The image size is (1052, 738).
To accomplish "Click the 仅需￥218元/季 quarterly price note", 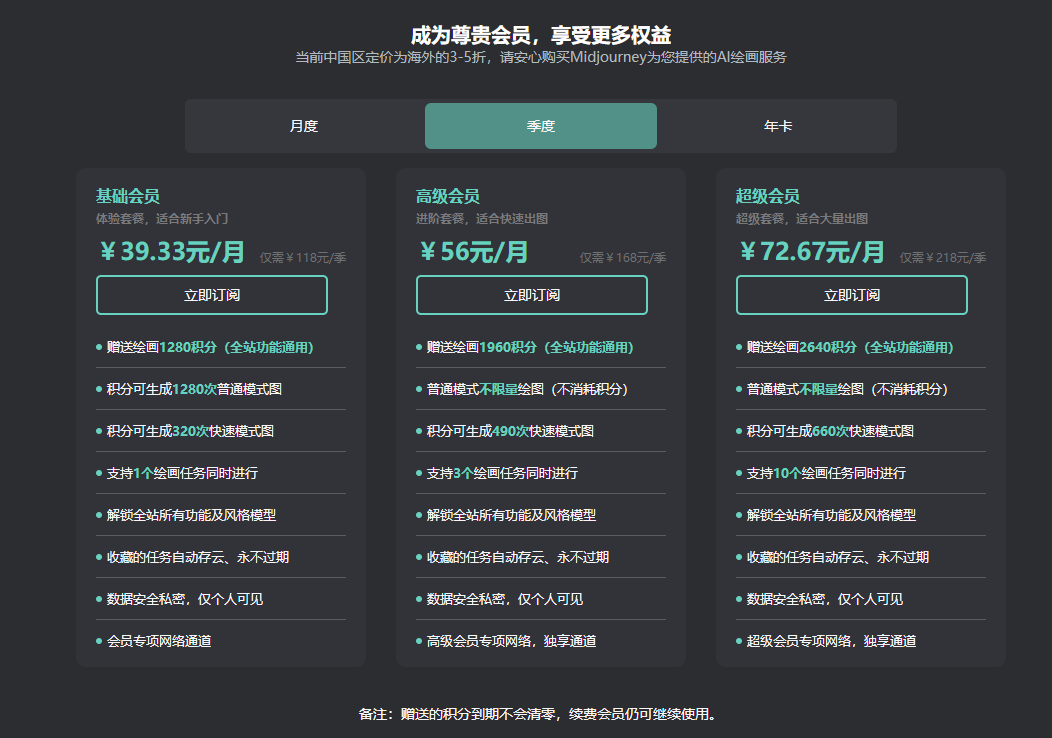I will pyautogui.click(x=942, y=258).
